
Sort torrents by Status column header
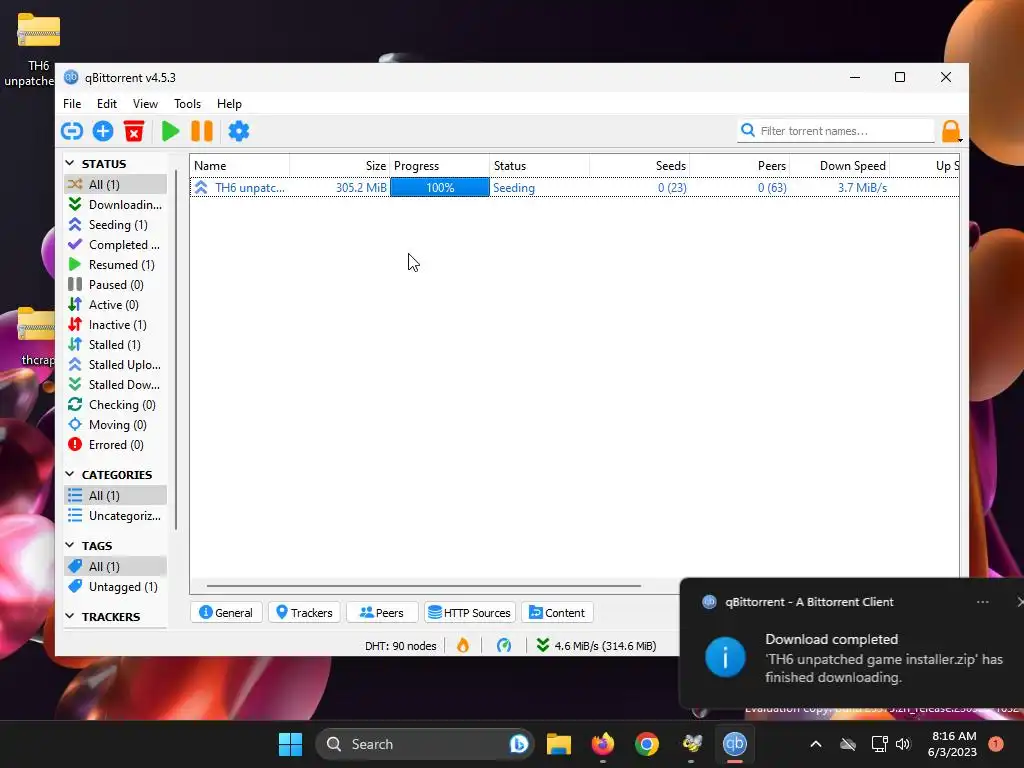(x=539, y=166)
